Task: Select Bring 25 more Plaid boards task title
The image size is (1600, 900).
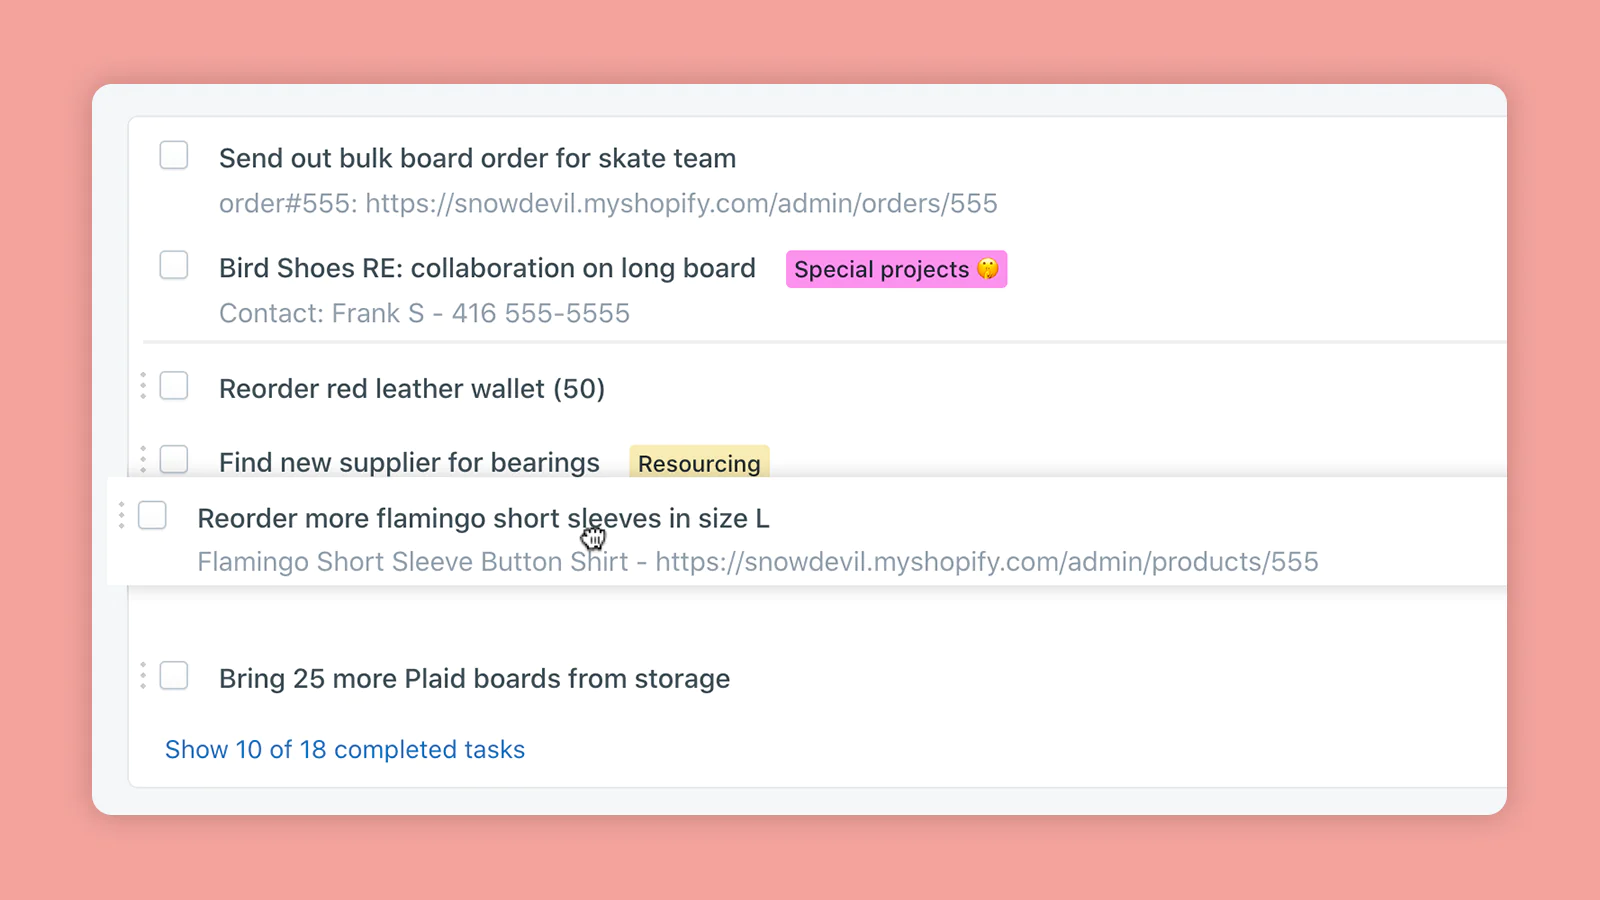Action: [x=474, y=679]
